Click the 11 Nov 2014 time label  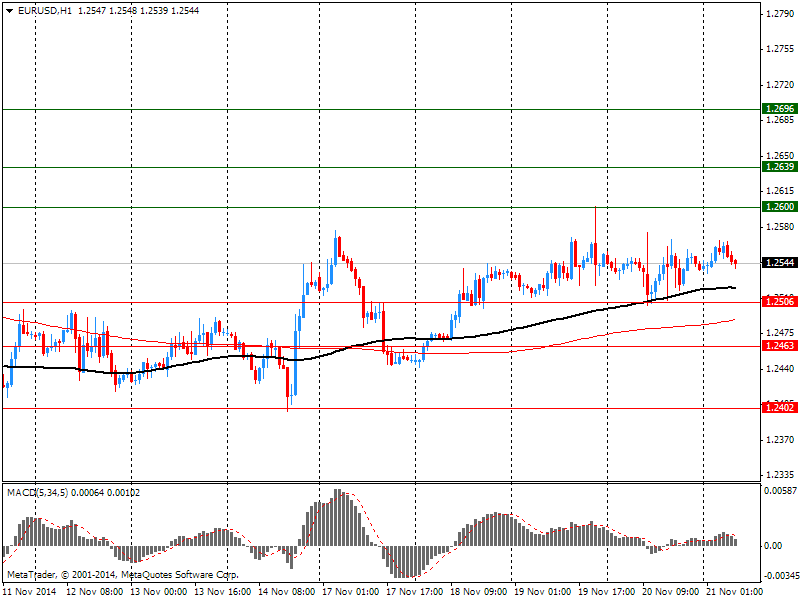pos(29,592)
